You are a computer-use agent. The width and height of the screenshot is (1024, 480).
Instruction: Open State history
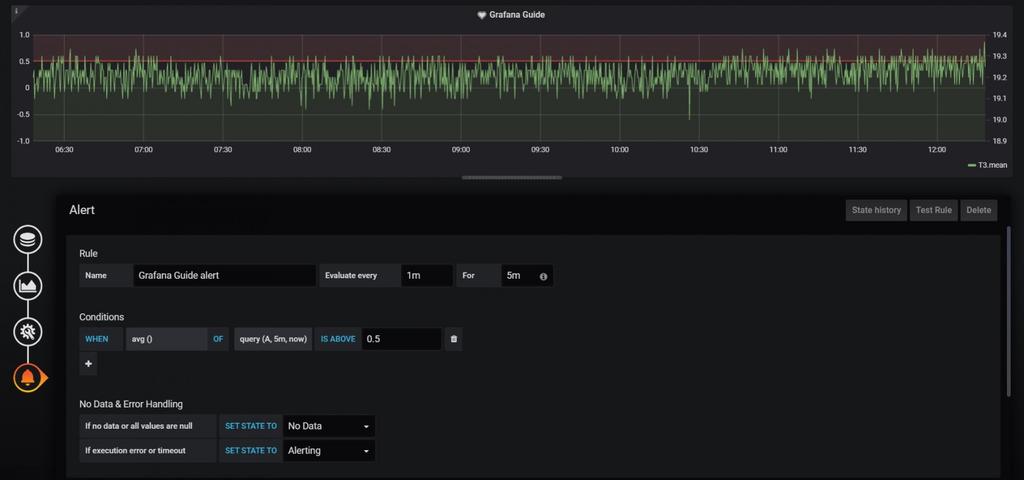[876, 210]
